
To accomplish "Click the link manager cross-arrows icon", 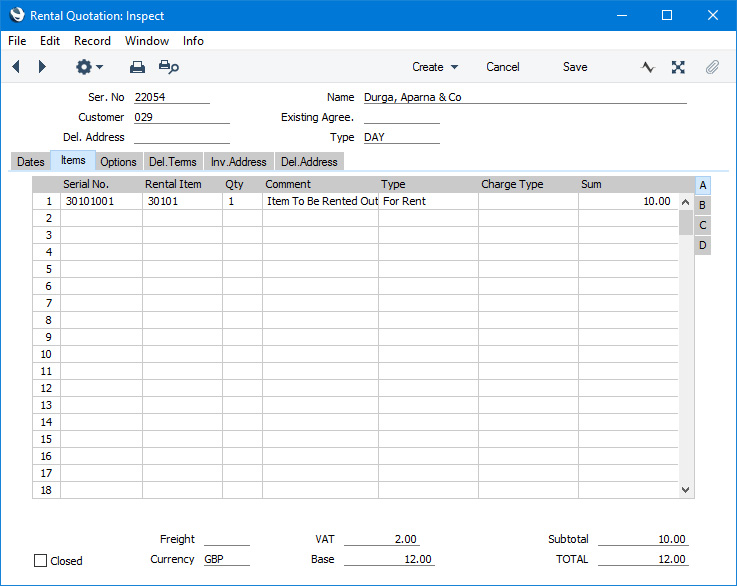I will [678, 67].
